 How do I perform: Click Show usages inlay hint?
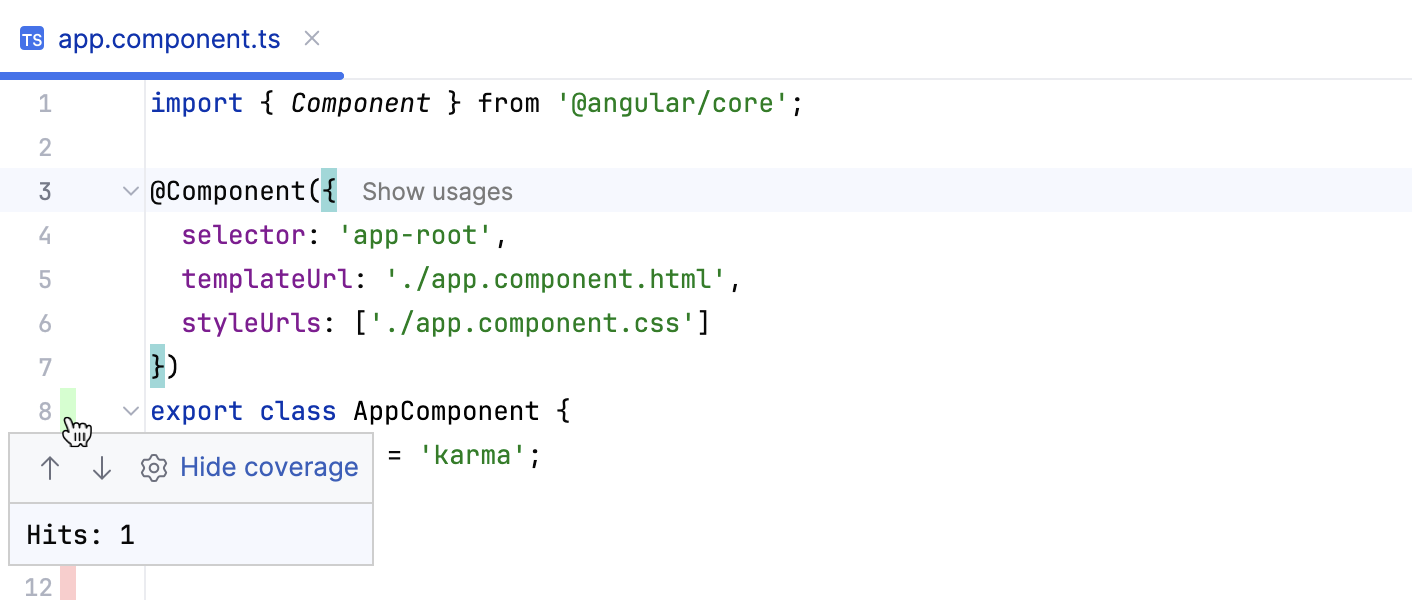[x=437, y=191]
